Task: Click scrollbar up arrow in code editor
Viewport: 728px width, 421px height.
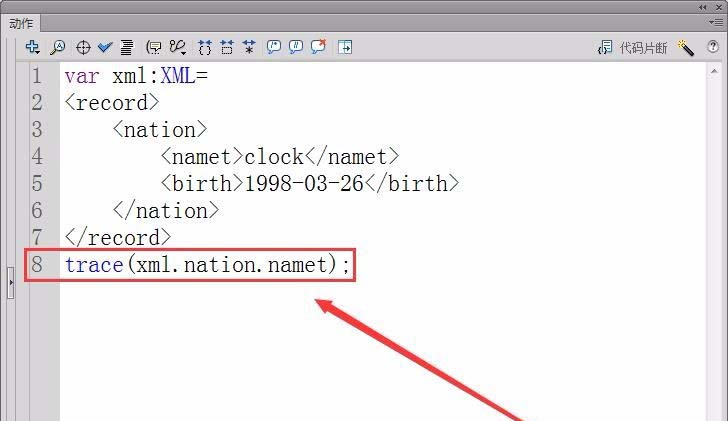Action: coord(714,71)
